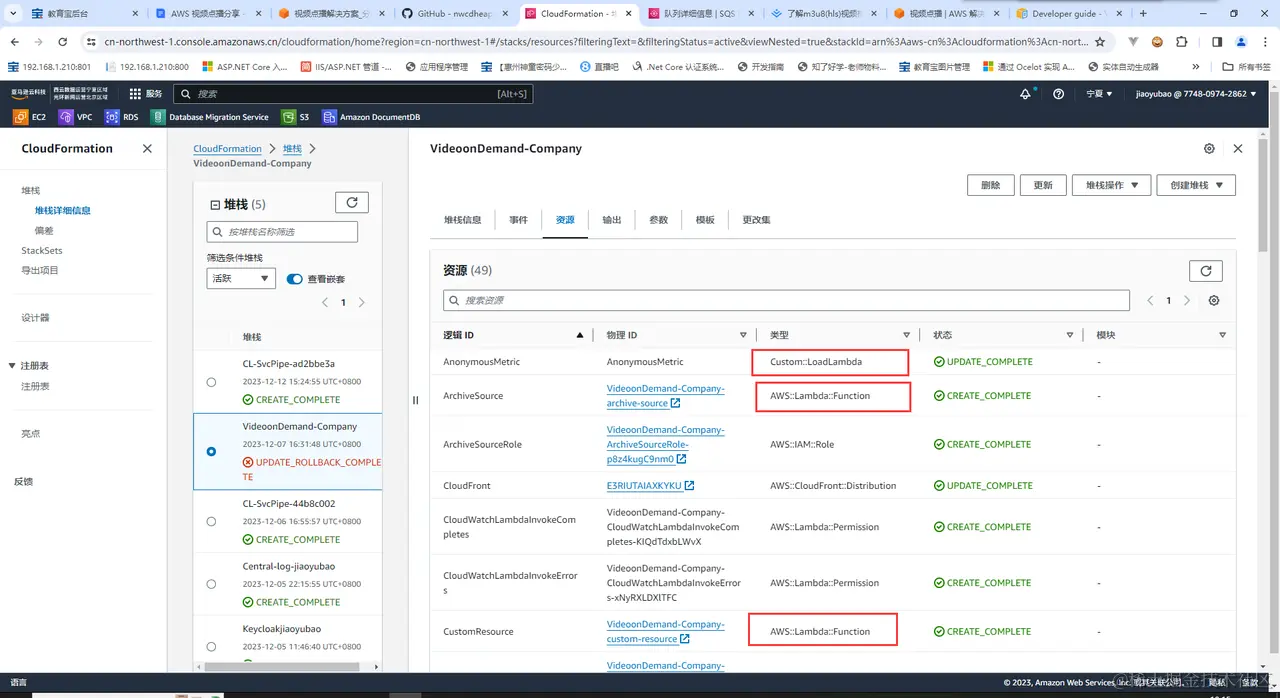Open 设计器 in sidebar
The width and height of the screenshot is (1280, 698).
tap(35, 318)
